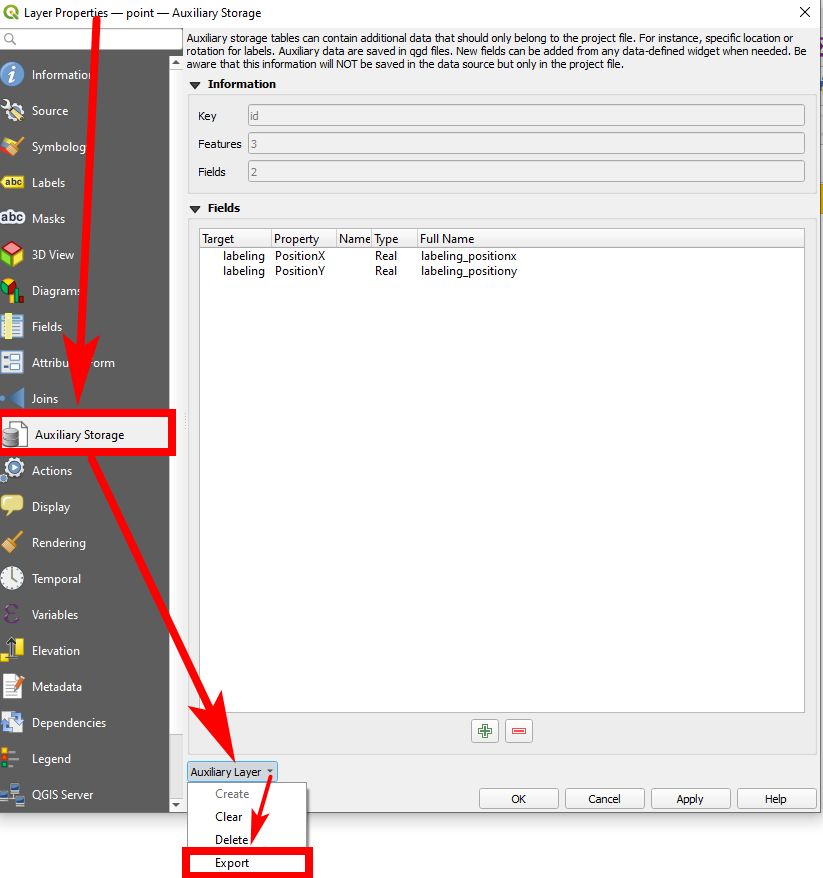Screen dimensions: 823x878
Task: Choose Create from Auxiliary Layer menu
Action: point(232,793)
